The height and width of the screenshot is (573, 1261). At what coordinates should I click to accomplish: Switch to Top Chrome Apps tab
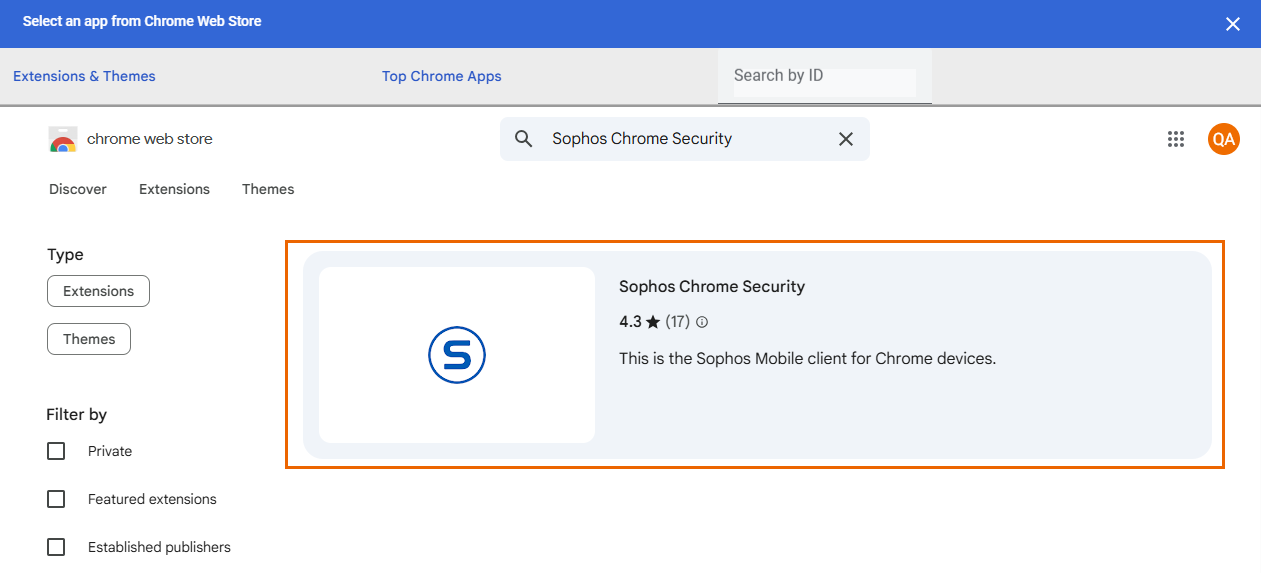(x=441, y=76)
